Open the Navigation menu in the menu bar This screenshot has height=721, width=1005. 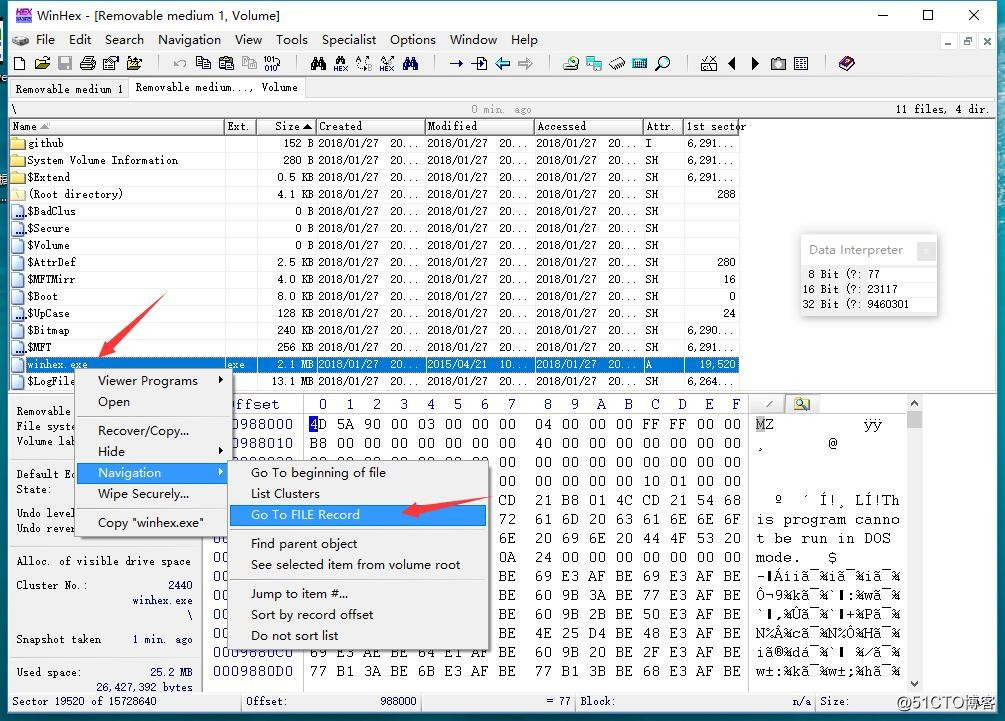(189, 40)
